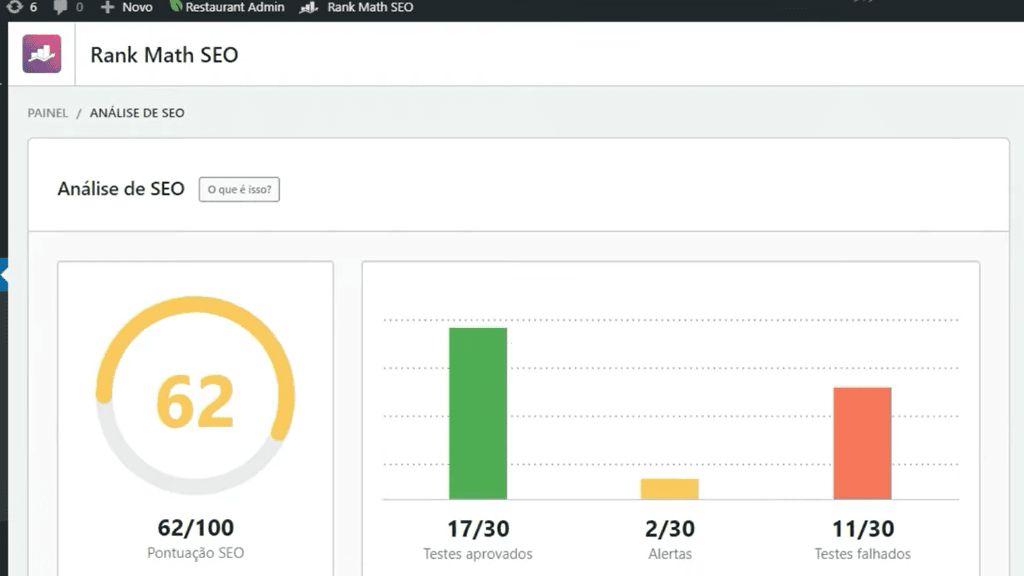Click the plus icon next to Novo

(107, 7)
